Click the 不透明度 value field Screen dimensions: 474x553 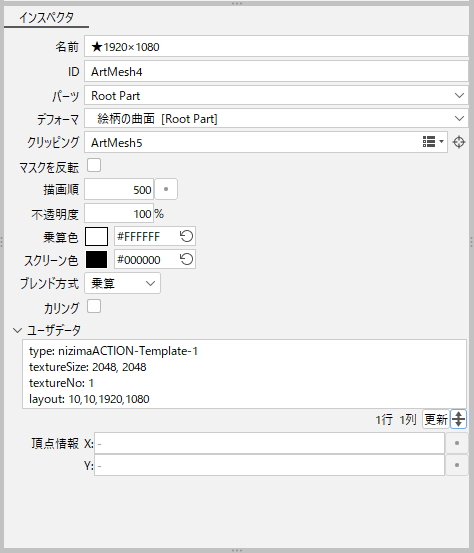[119, 213]
